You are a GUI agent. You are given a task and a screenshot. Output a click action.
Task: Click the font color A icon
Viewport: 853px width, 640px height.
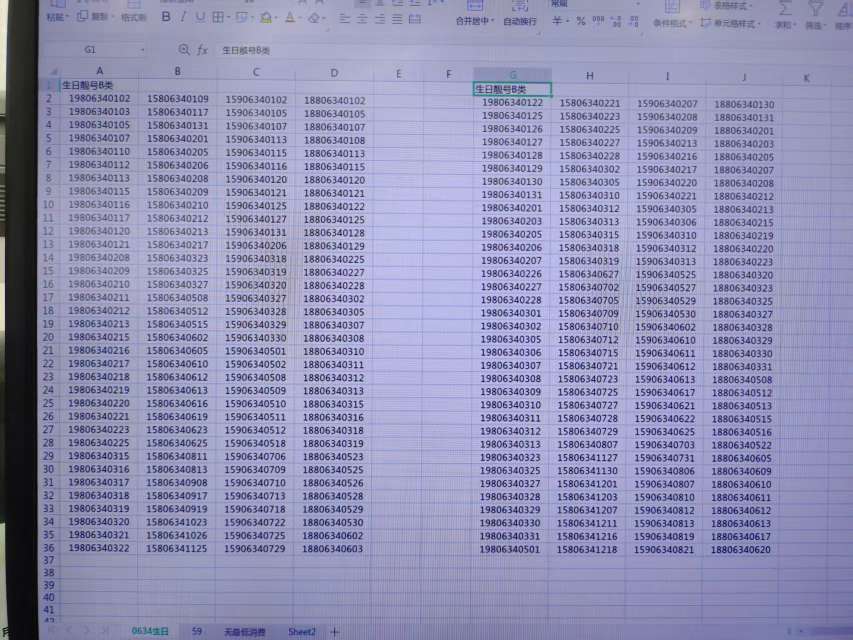coord(290,17)
